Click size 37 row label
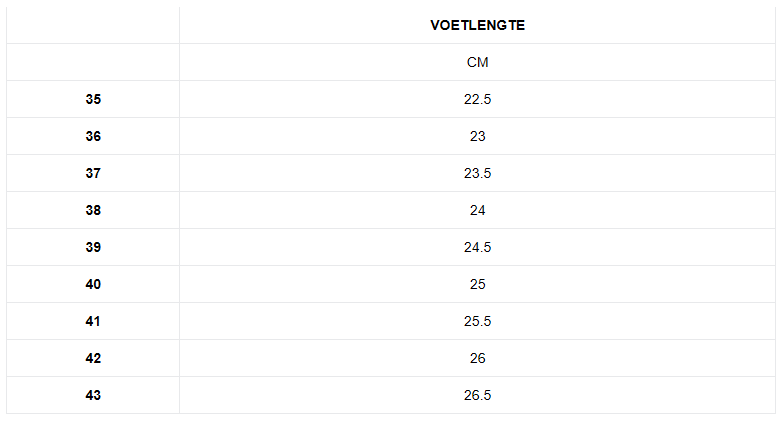Image resolution: width=782 pixels, height=421 pixels. coord(93,173)
